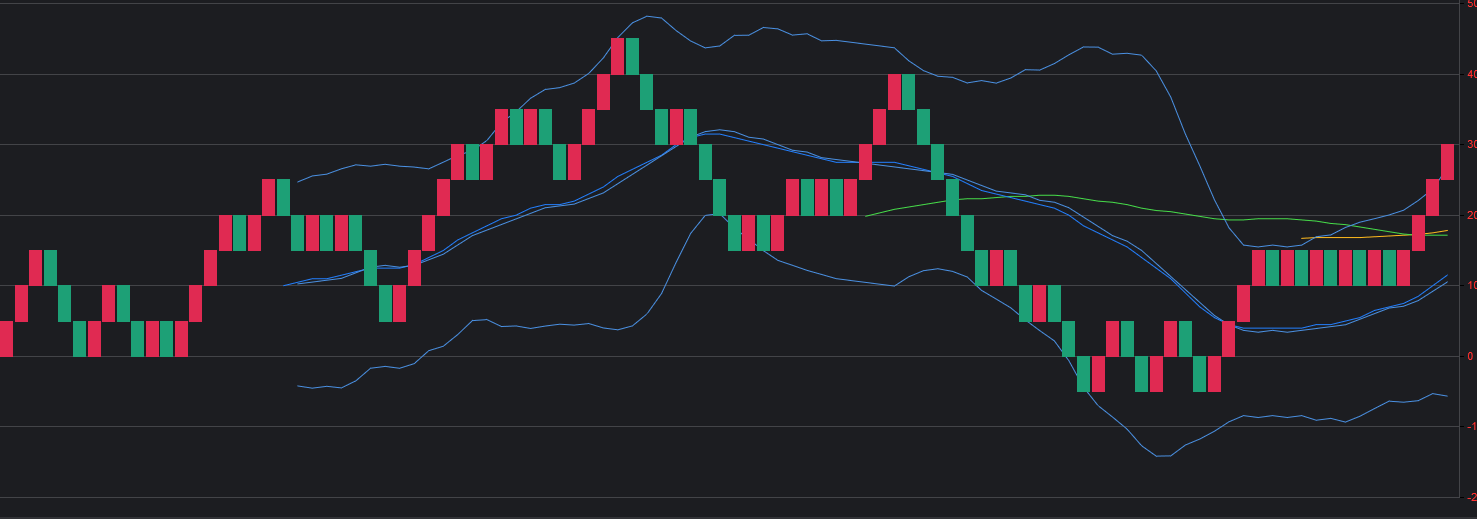Viewport: 1477px width, 519px height.
Task: Click the 0 label on price axis
Action: 1469,356
